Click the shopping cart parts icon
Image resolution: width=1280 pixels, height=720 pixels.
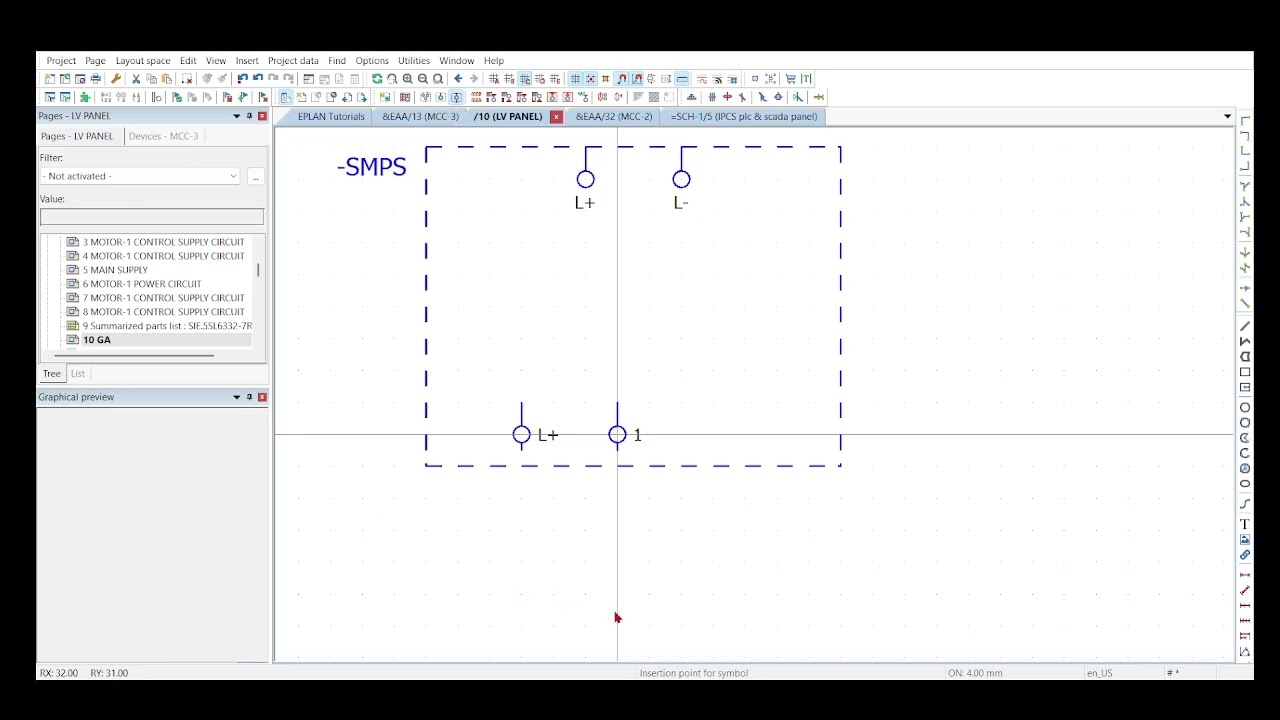[791, 79]
